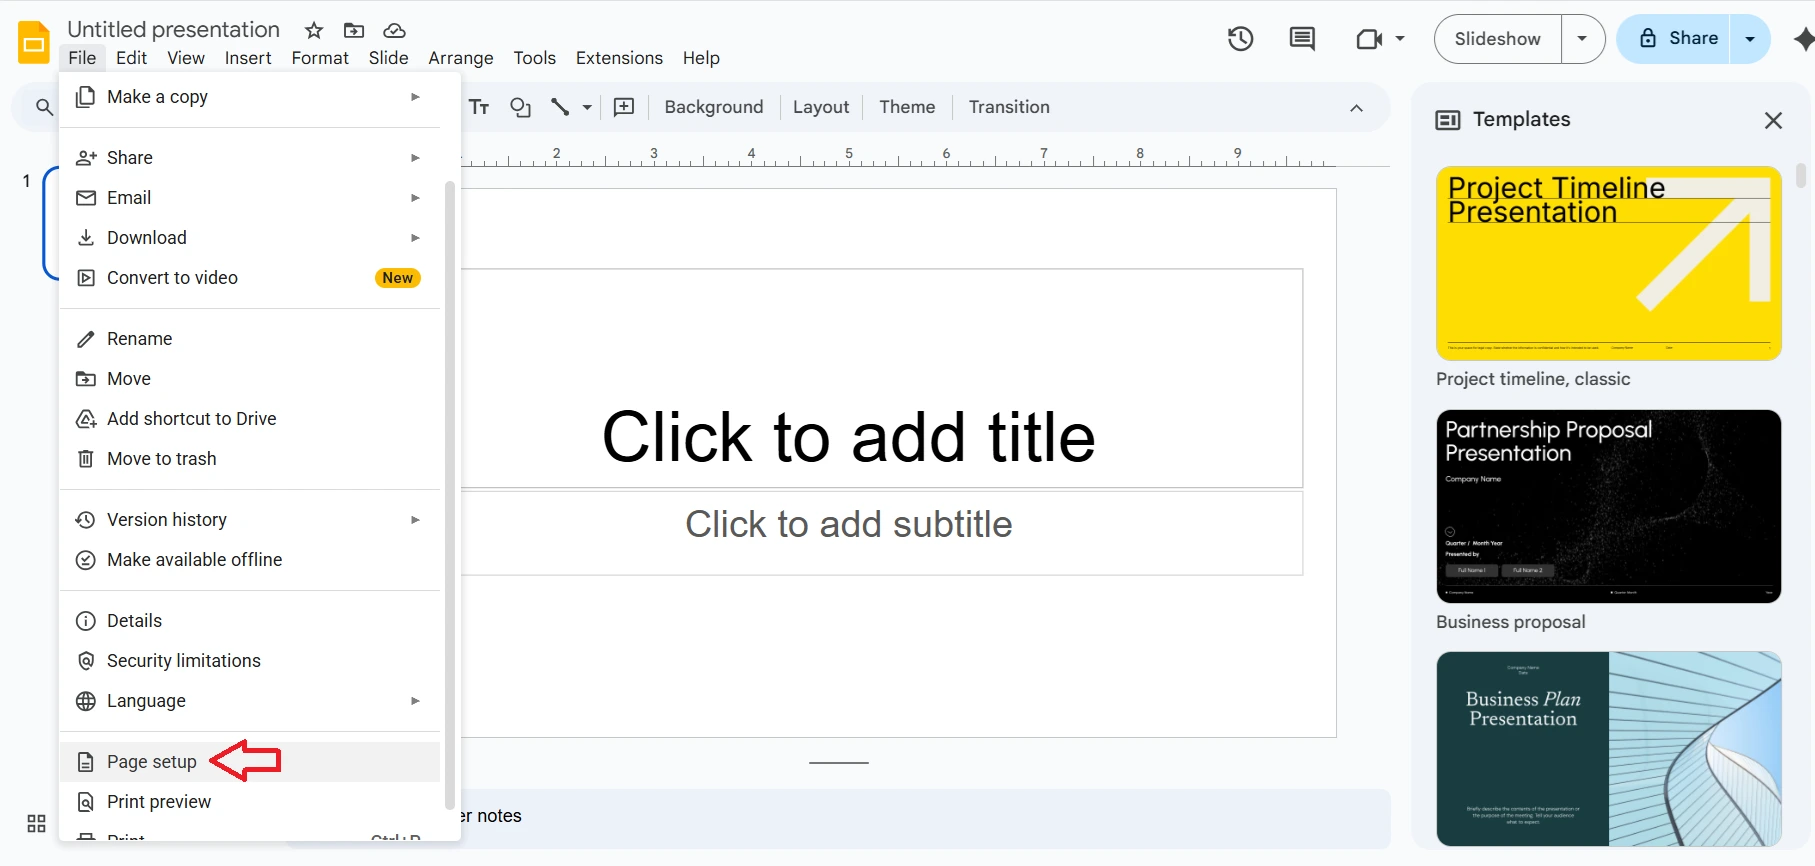Open the comments history icon

1302,39
